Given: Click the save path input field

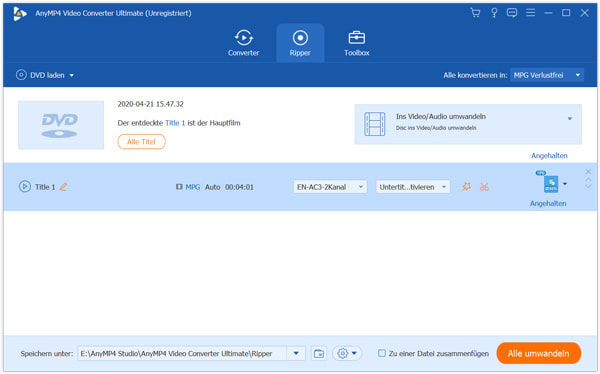Looking at the screenshot, I should (182, 353).
